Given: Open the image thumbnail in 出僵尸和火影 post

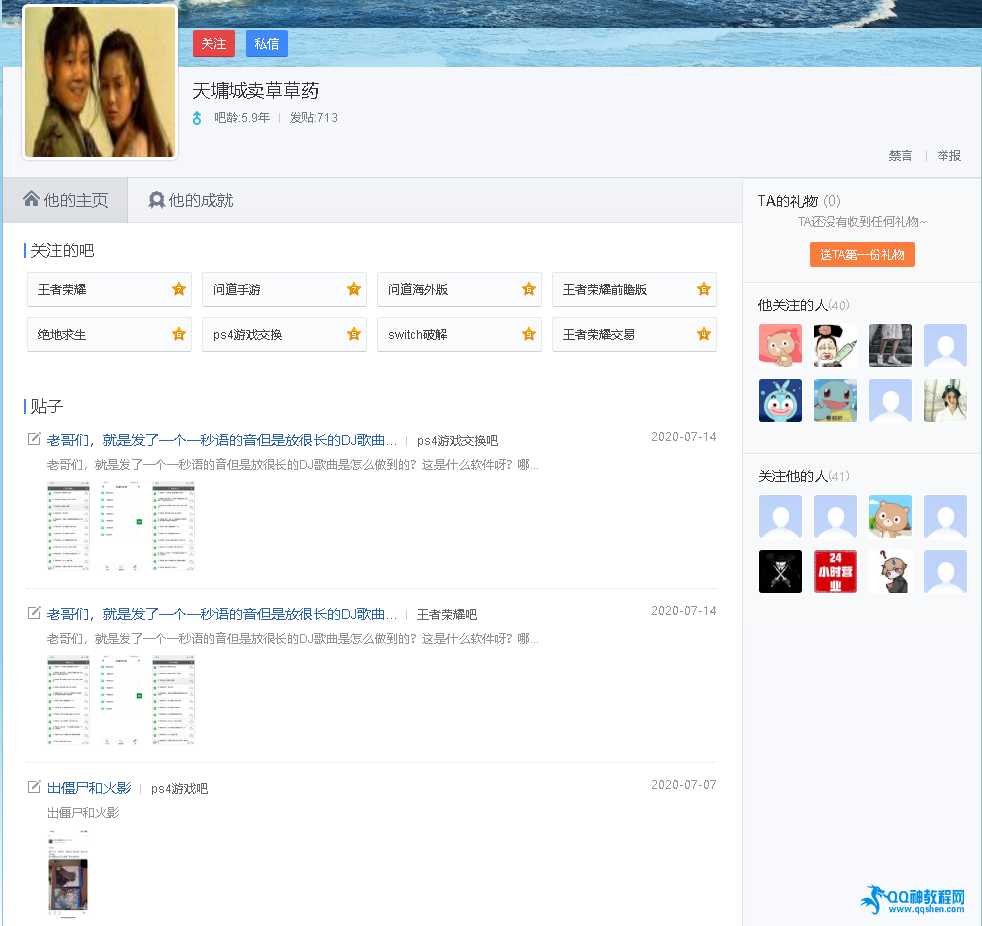Looking at the screenshot, I should (68, 874).
